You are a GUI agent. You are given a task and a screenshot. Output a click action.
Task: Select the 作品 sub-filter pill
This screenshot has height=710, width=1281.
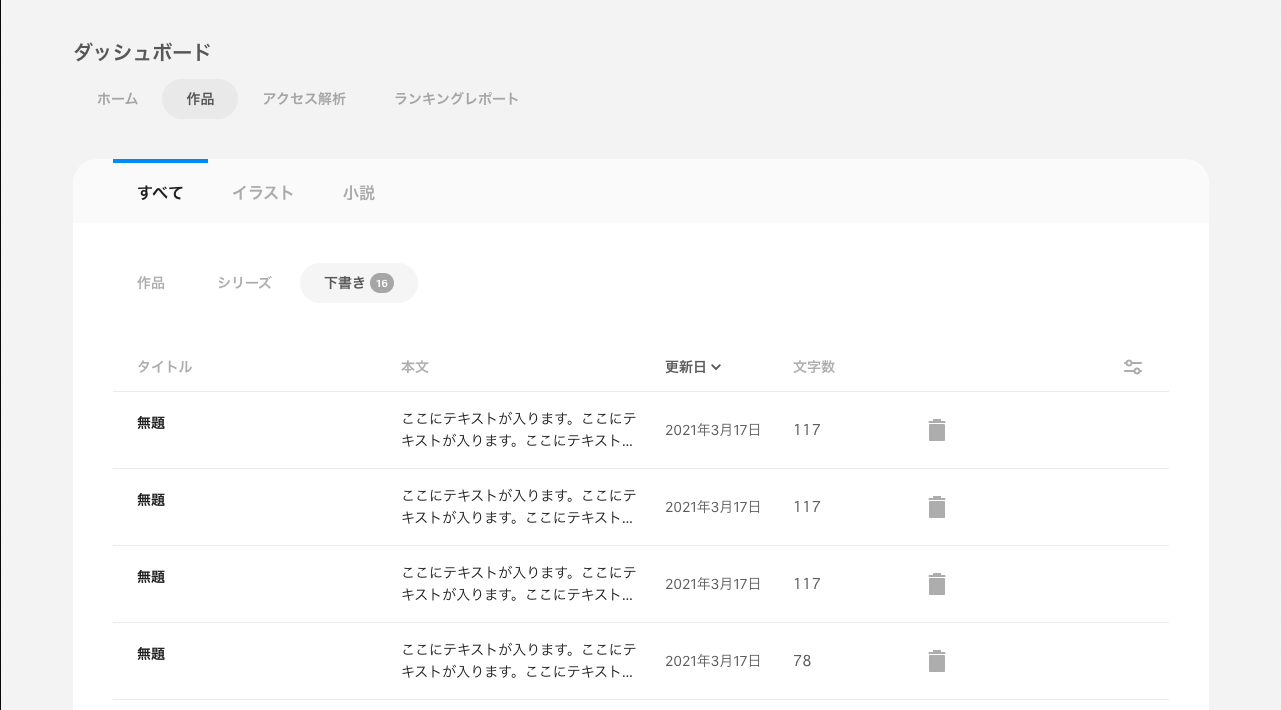click(151, 283)
